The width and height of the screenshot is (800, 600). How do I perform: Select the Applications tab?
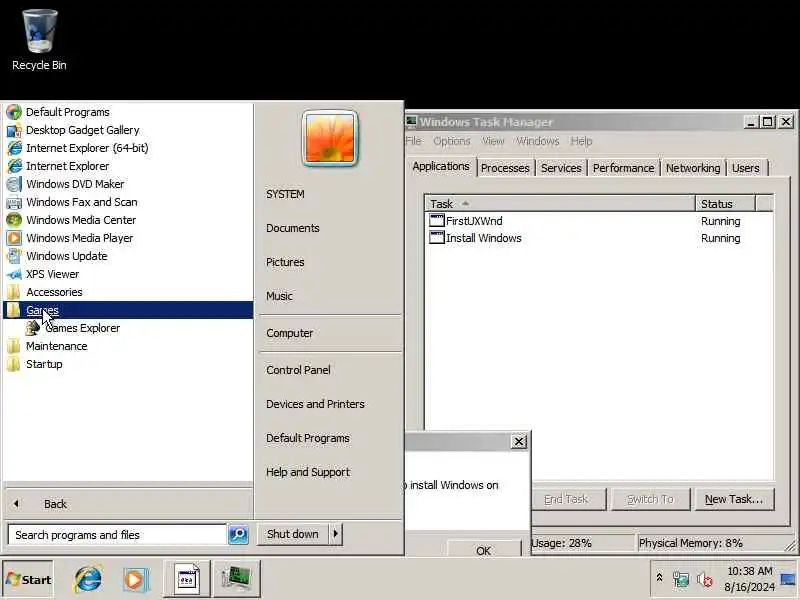(441, 166)
